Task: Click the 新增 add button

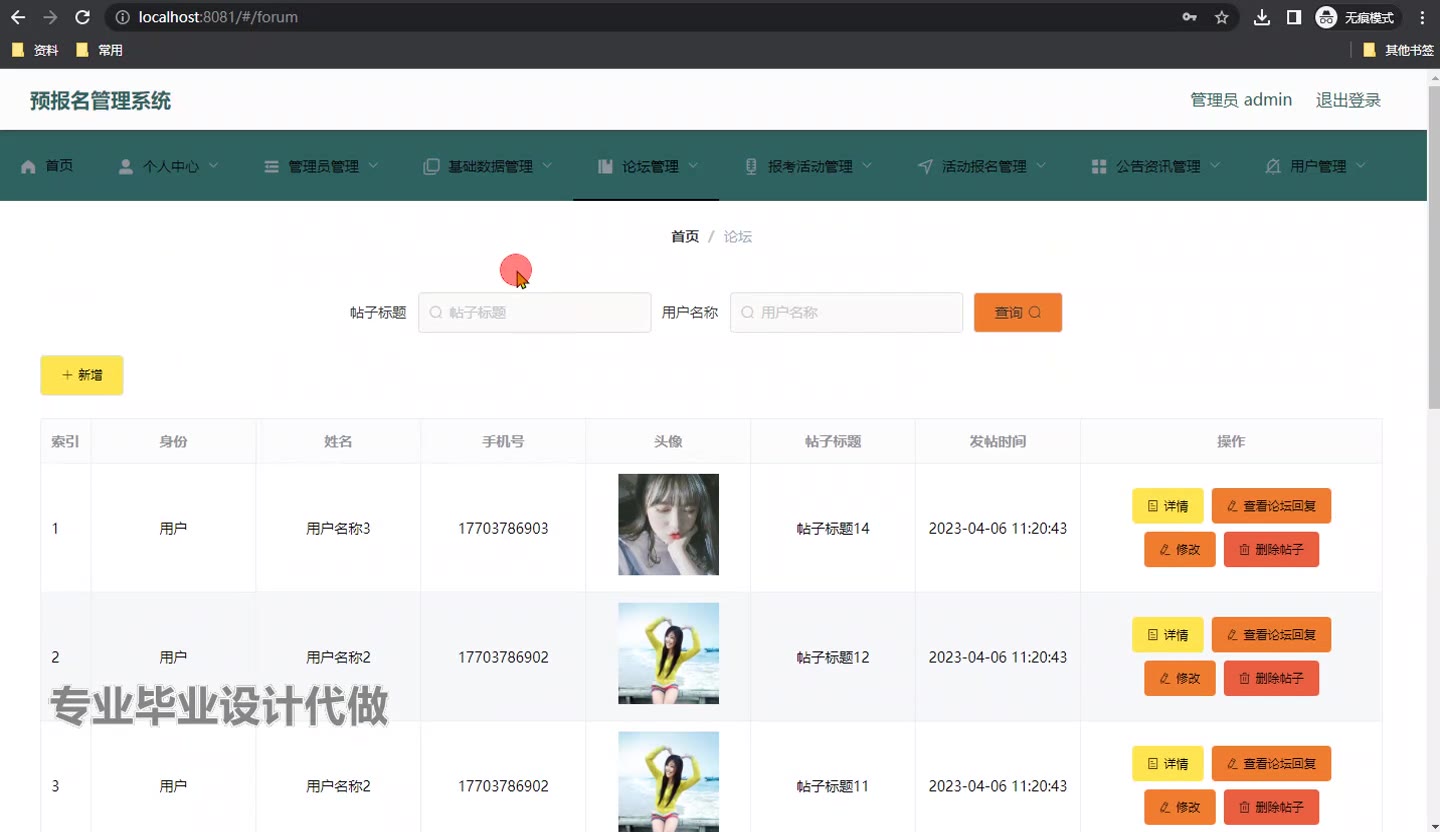Action: coord(82,375)
